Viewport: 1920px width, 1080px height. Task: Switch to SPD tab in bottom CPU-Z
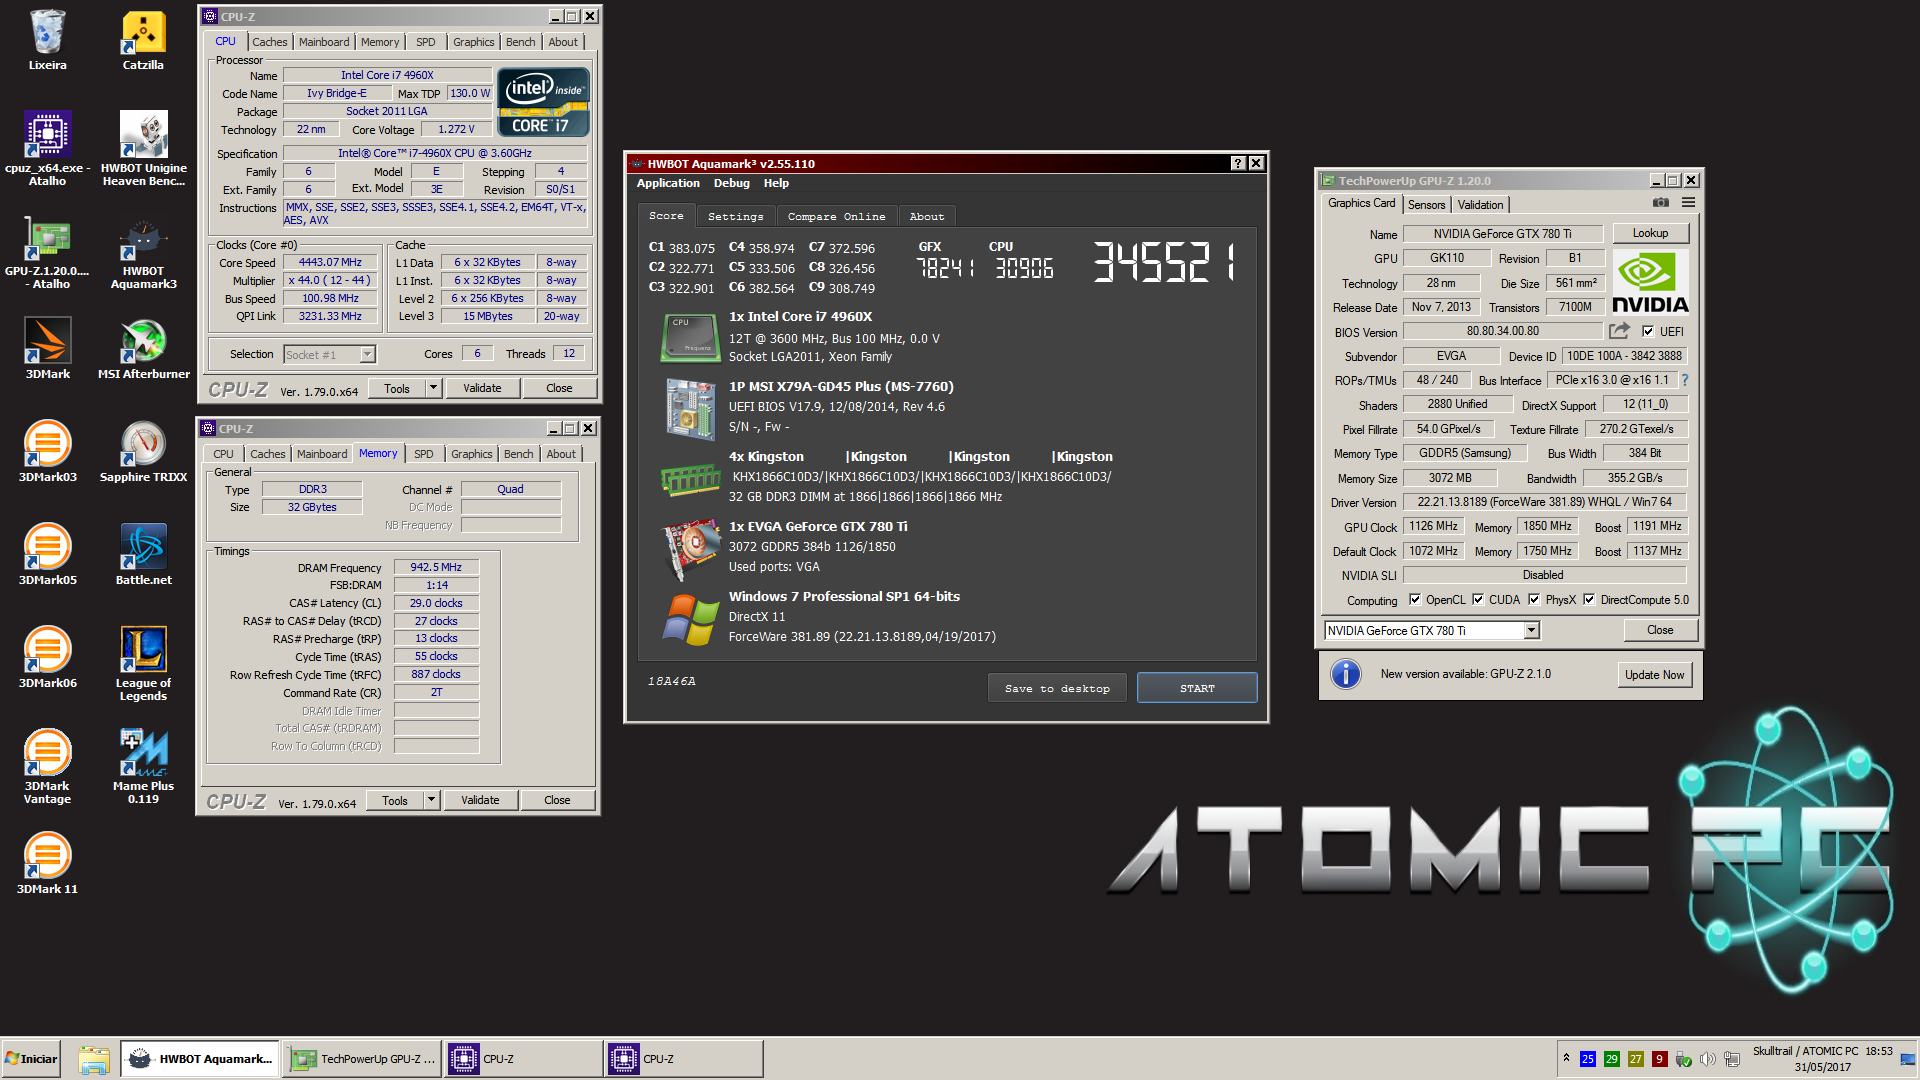[x=424, y=454]
